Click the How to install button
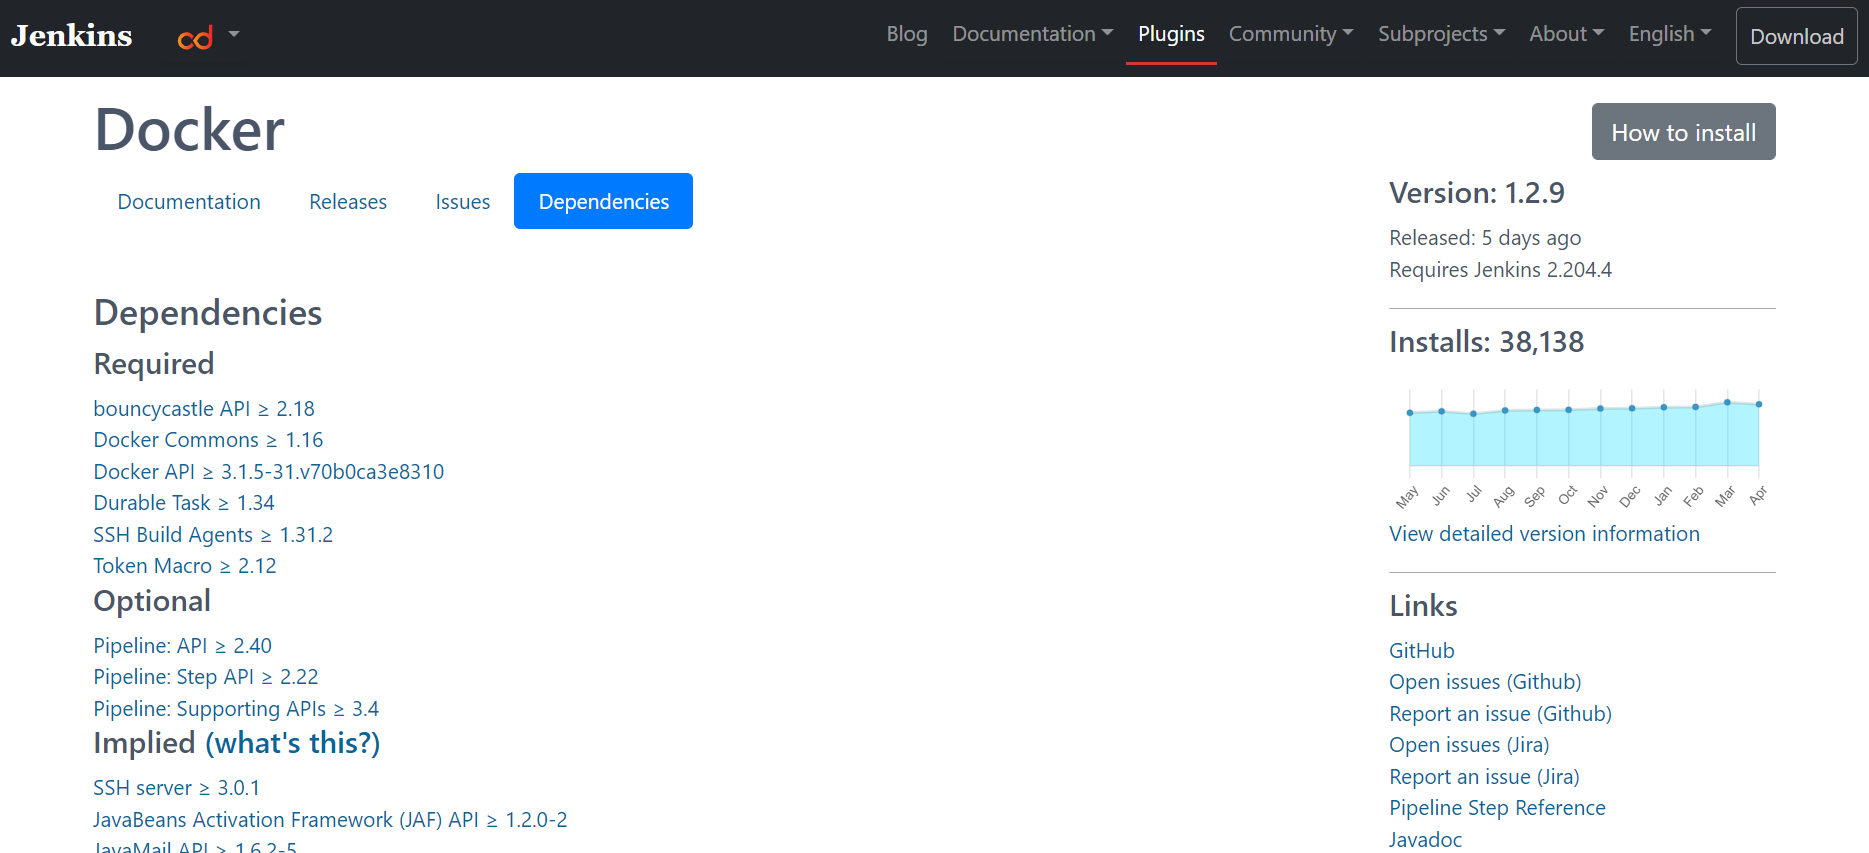 (x=1683, y=132)
